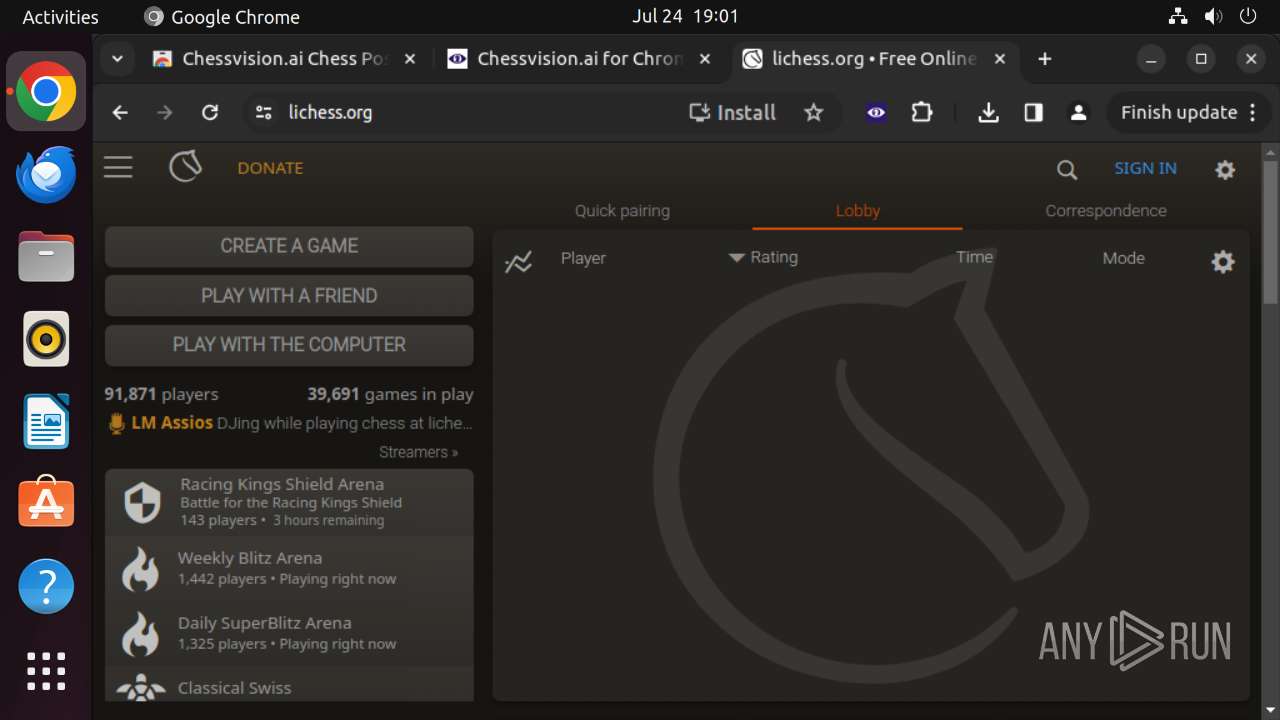This screenshot has width=1280, height=720.
Task: Click the SIGN IN link
Action: [x=1145, y=169]
